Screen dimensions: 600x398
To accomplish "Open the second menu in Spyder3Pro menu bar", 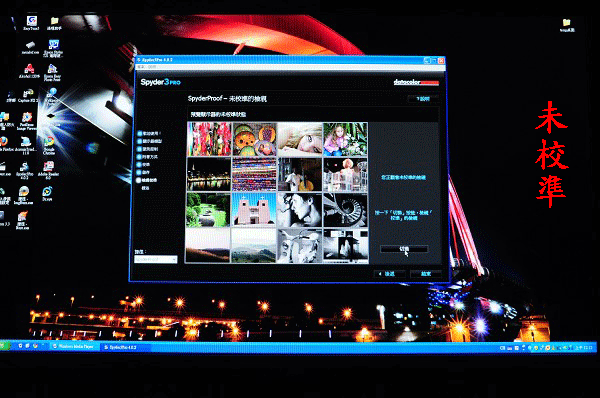I will coord(152,67).
